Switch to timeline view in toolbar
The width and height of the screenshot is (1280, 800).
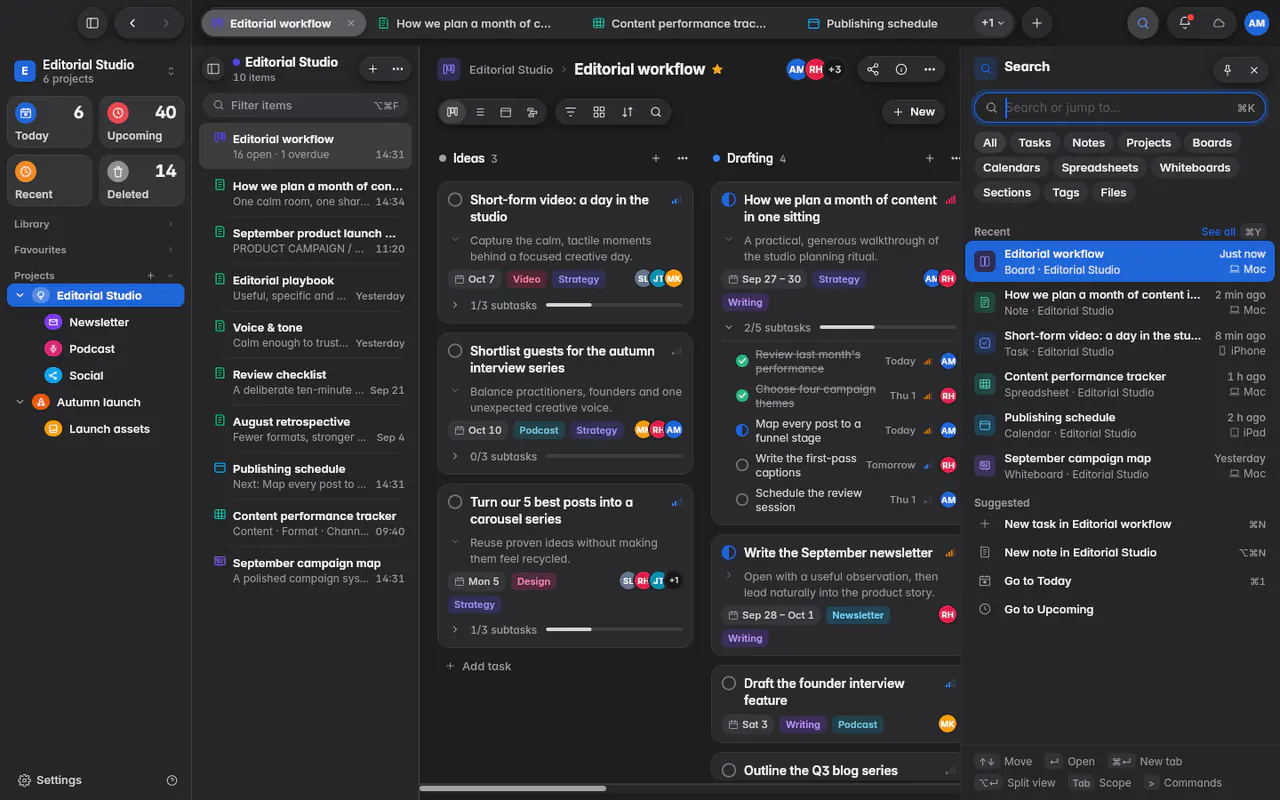coord(532,112)
